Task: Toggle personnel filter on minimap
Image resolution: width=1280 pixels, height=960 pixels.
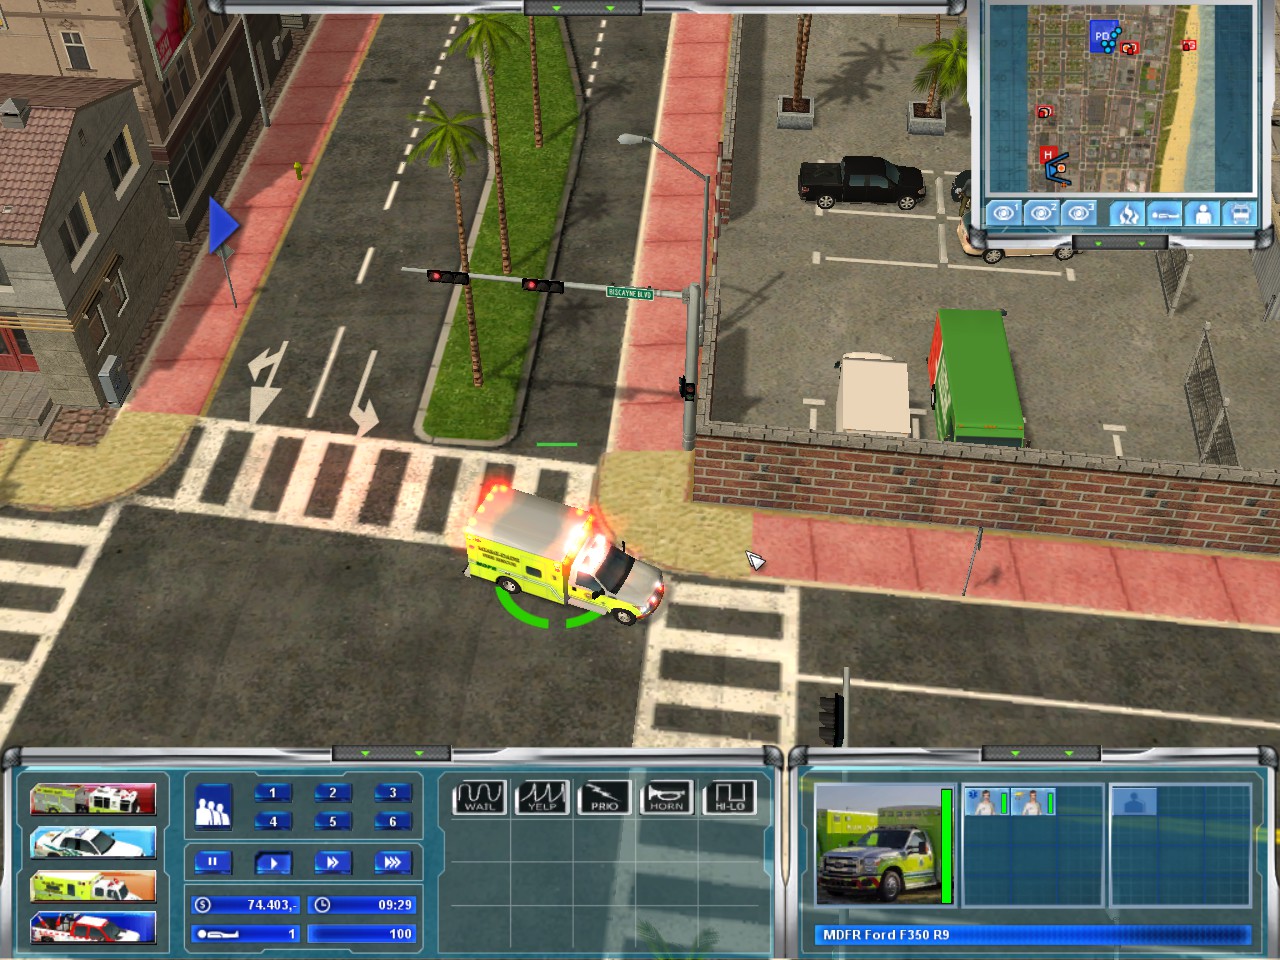Action: point(1203,213)
